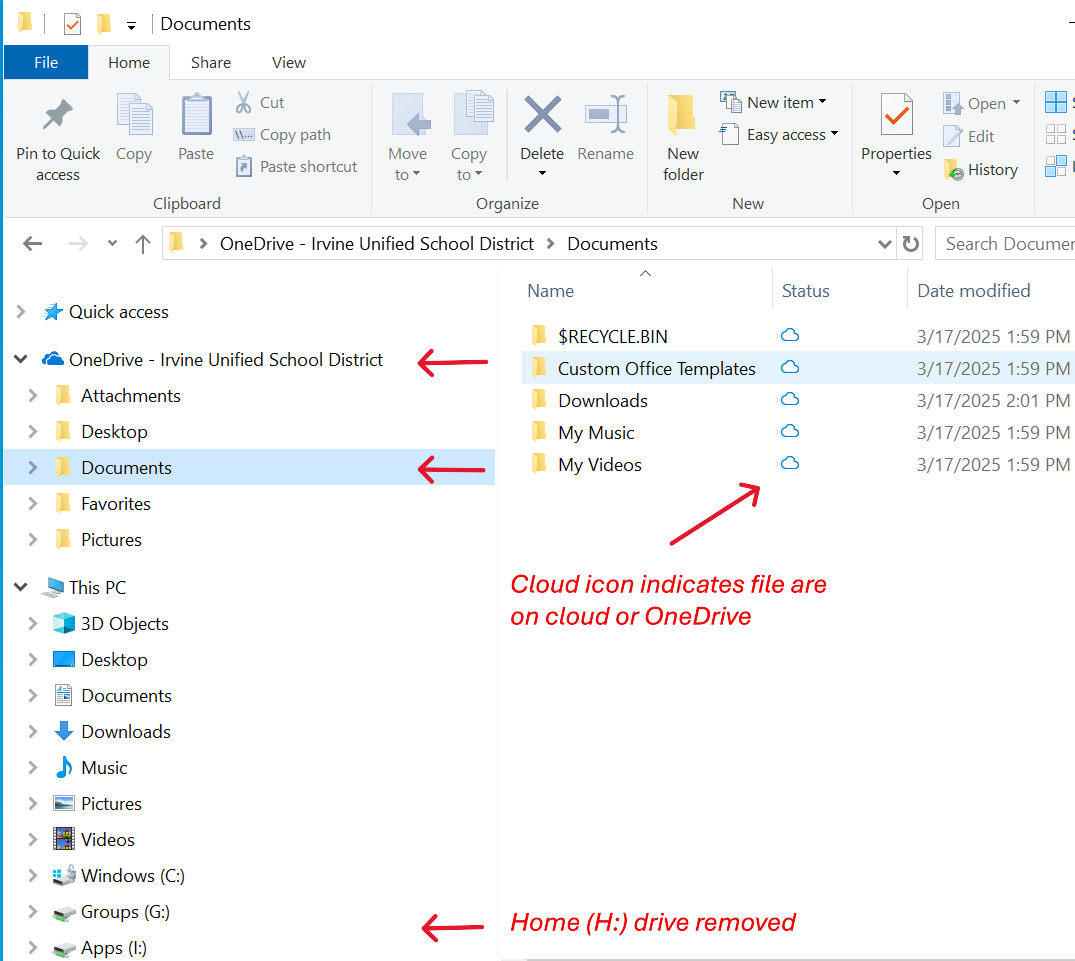This screenshot has height=961, width=1075.
Task: Click the title bar new folder icon
Action: 104,24
